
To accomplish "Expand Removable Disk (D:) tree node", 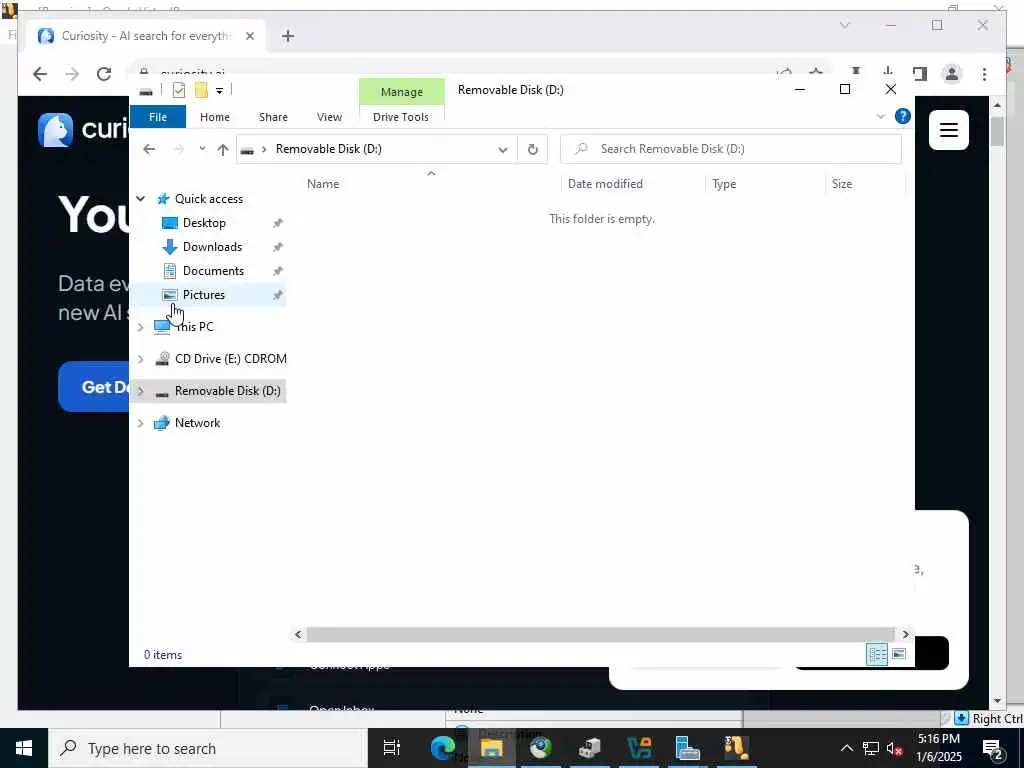I will click(x=140, y=391).
